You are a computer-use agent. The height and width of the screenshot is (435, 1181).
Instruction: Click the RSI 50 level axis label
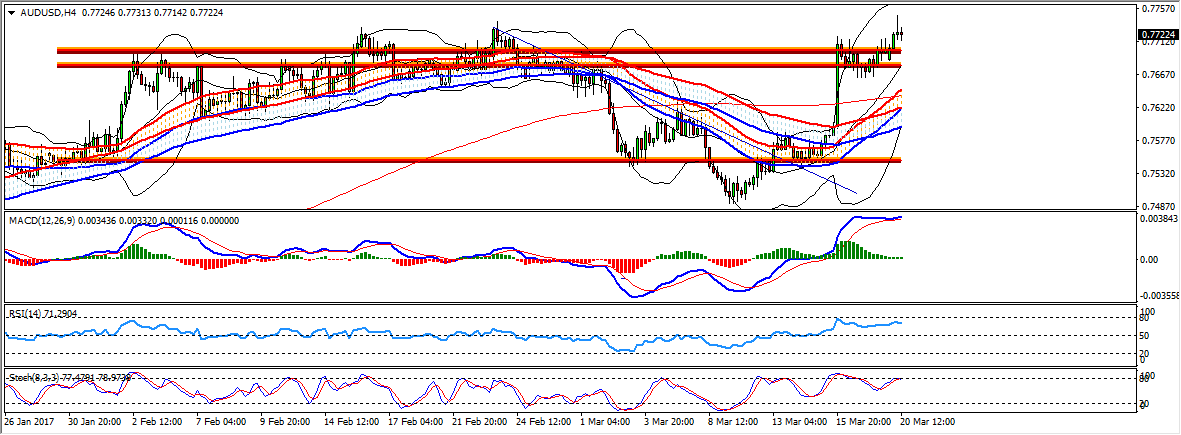pos(1146,335)
